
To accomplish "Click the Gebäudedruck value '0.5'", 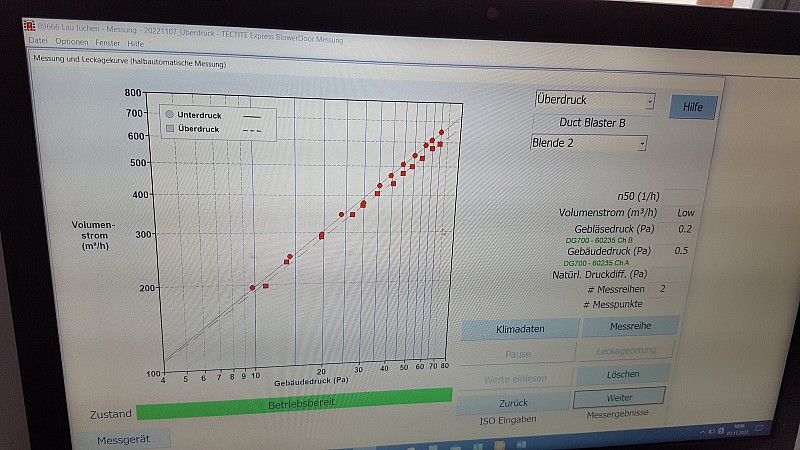I will tap(681, 251).
